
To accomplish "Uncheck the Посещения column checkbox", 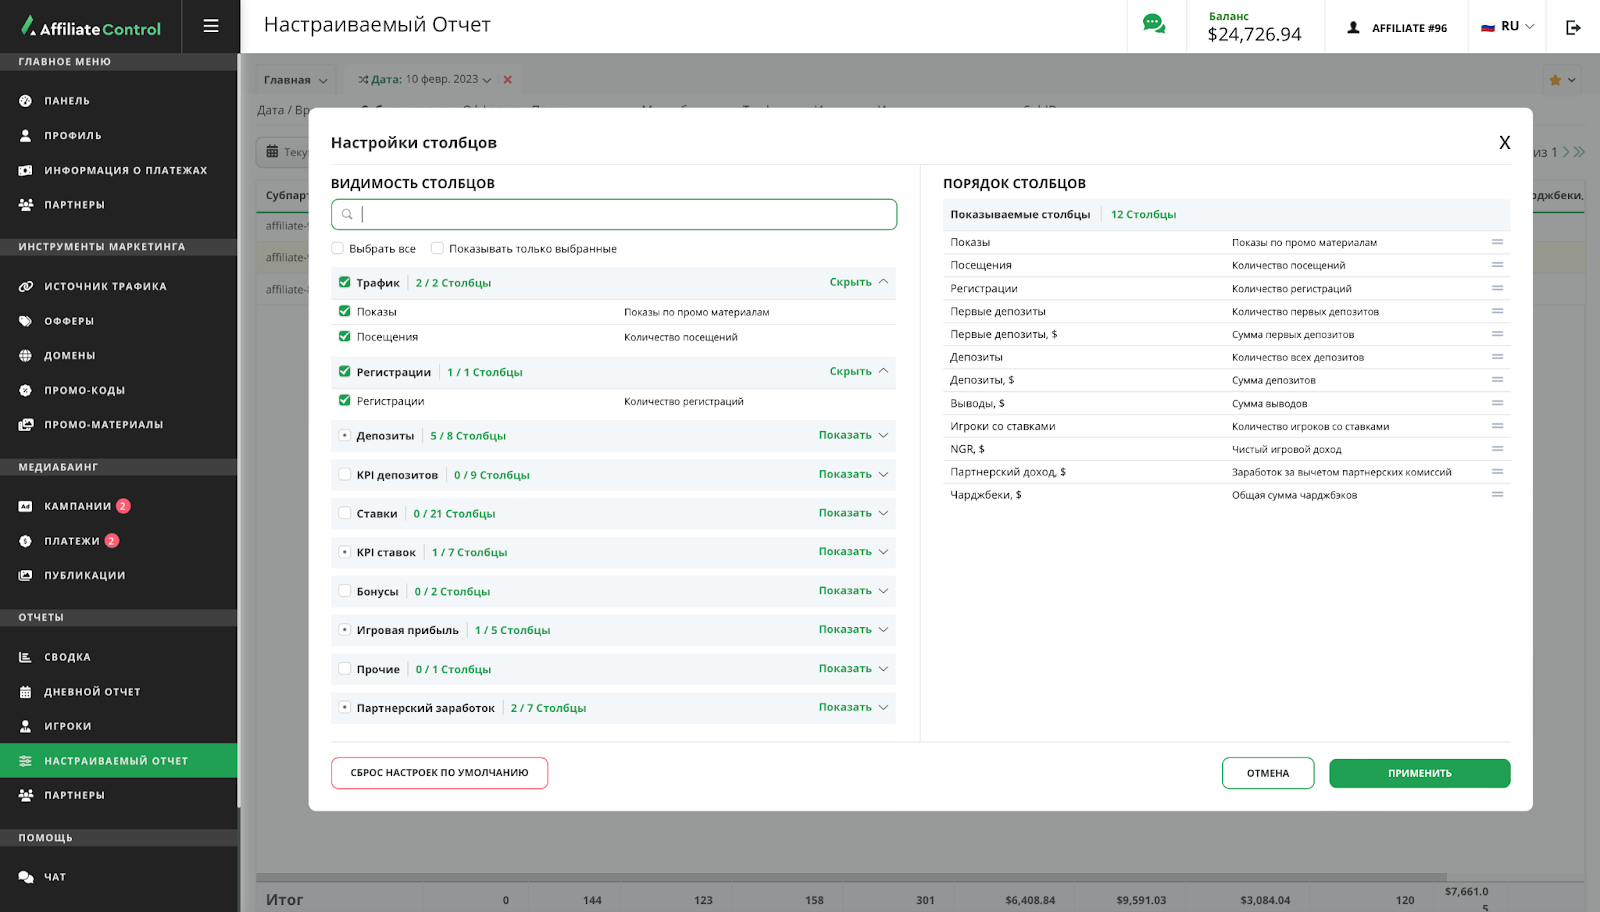I will tap(345, 337).
